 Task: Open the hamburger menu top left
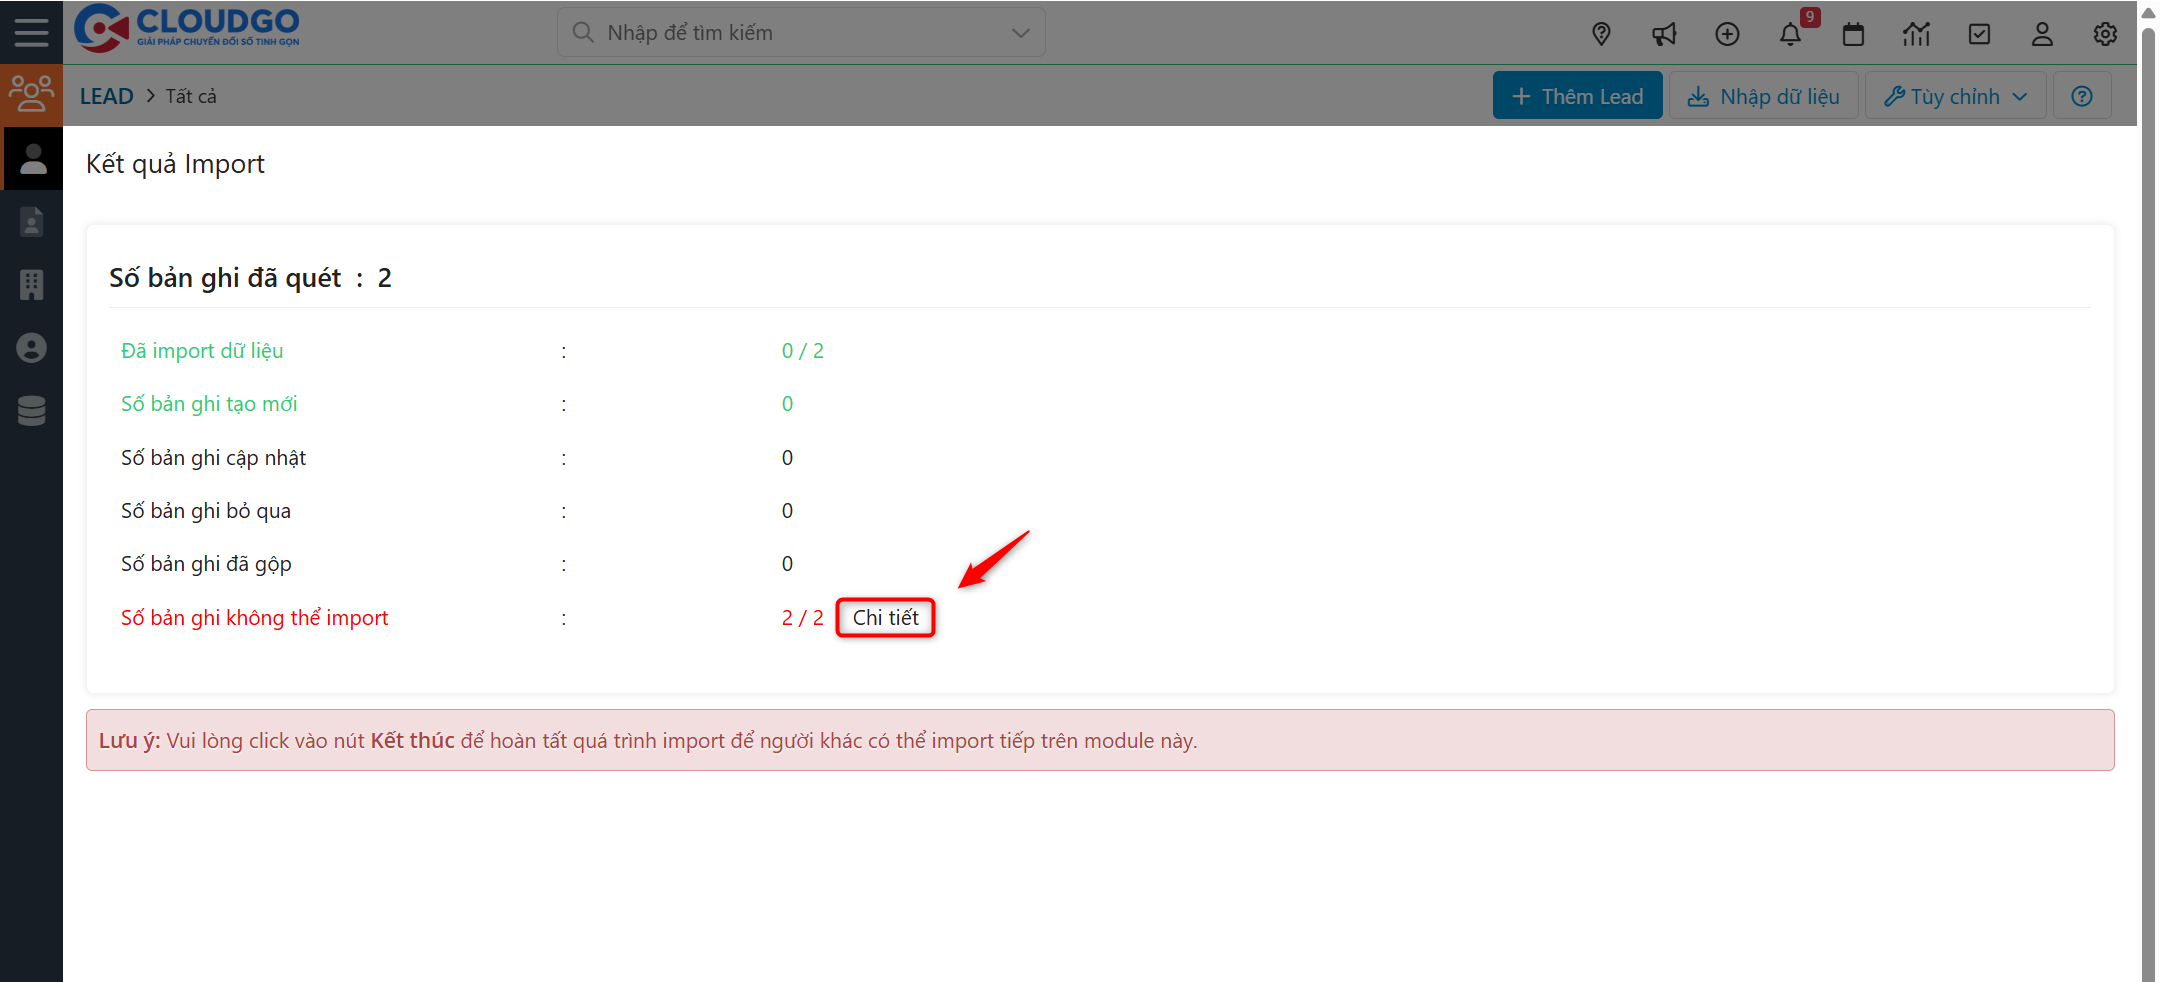tap(31, 31)
